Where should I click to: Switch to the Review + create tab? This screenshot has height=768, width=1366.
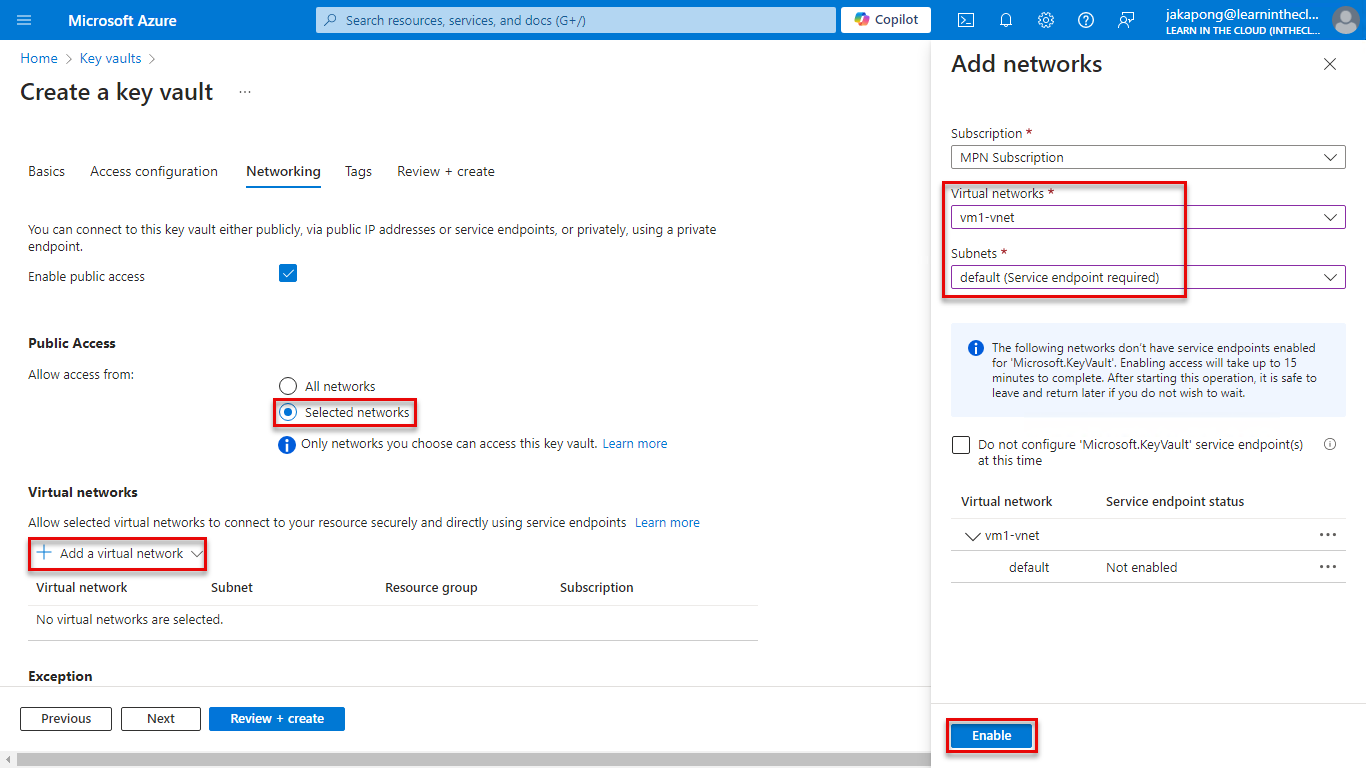(x=446, y=171)
